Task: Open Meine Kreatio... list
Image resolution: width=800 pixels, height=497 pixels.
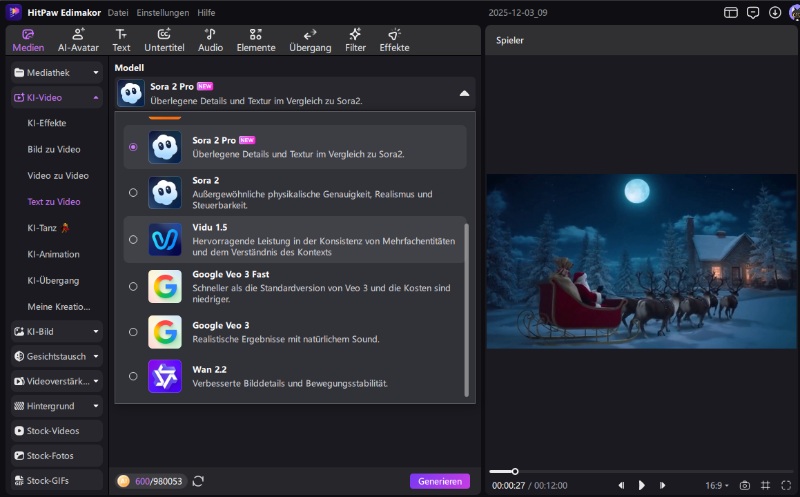Action: 59,307
